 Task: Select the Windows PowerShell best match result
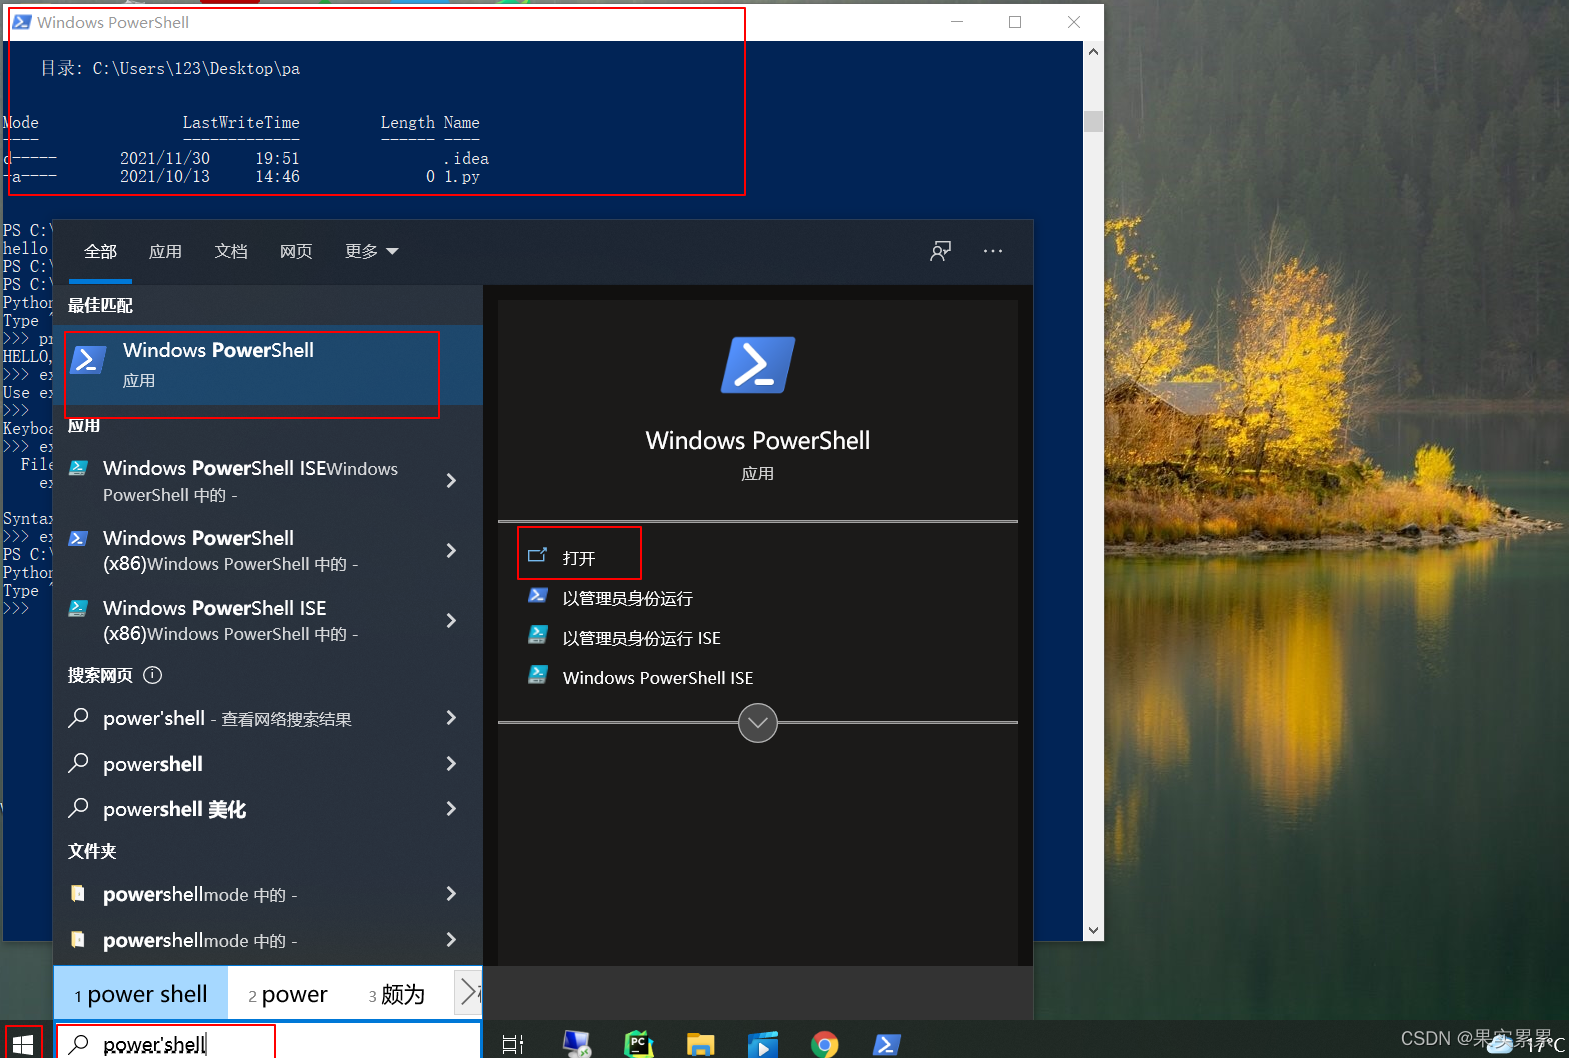[268, 364]
